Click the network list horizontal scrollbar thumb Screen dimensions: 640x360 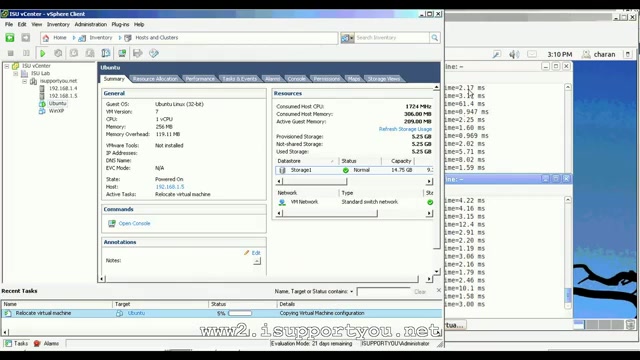point(330,213)
